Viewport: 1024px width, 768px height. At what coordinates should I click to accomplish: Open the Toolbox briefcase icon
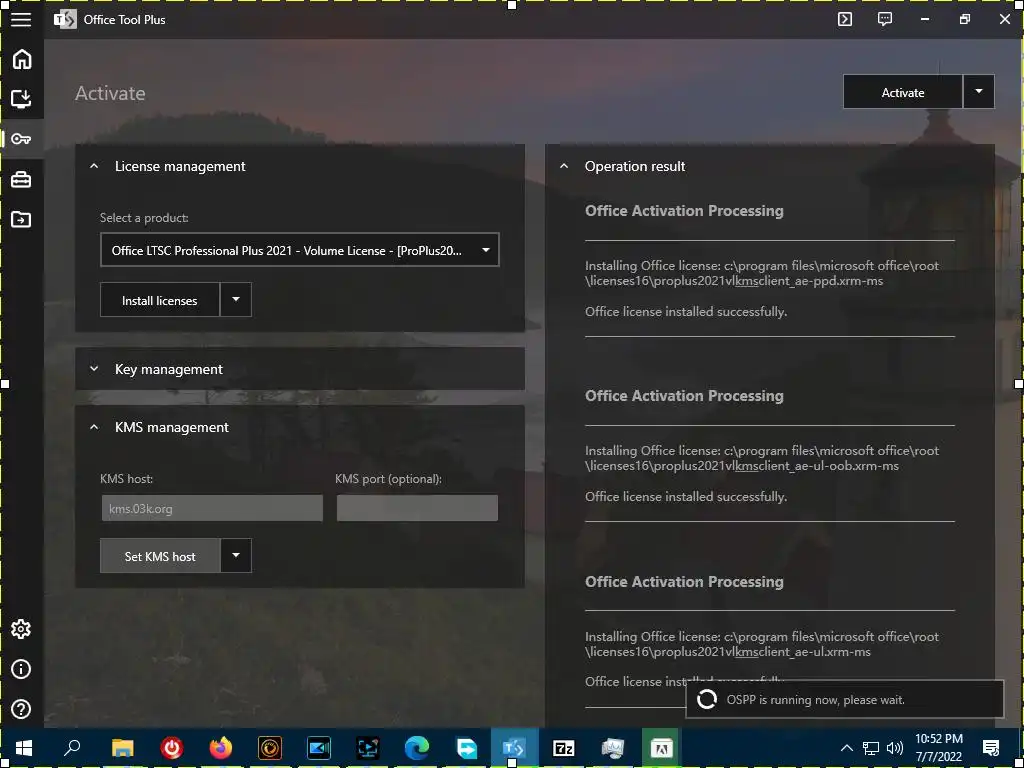point(21,180)
